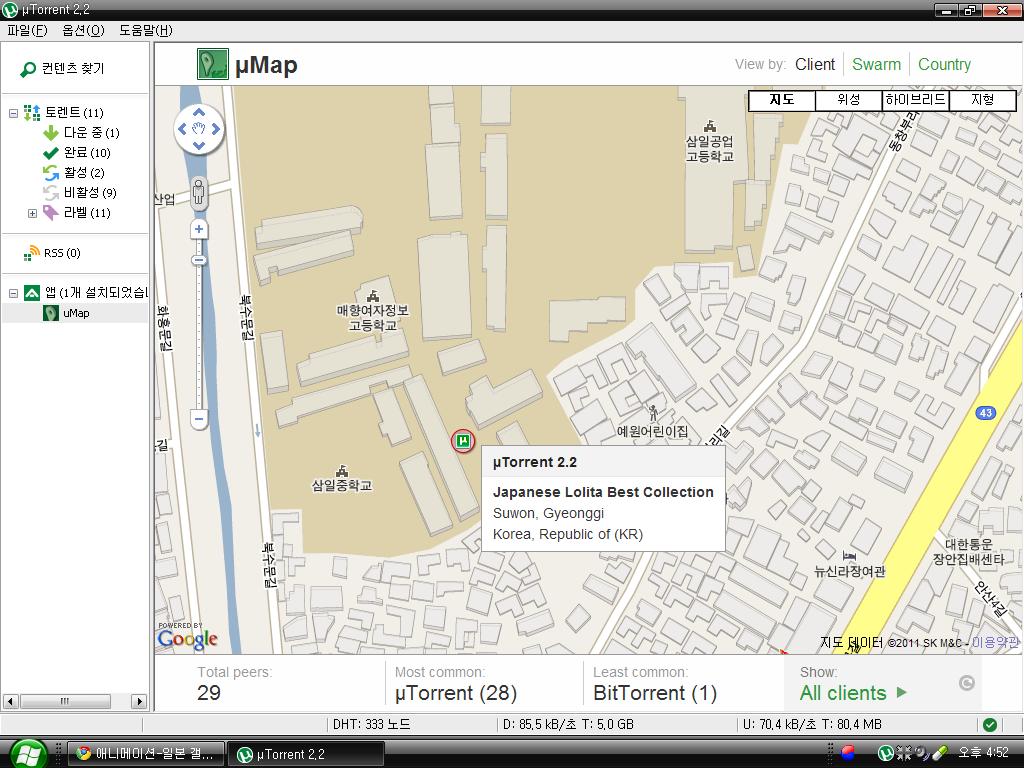Switch map type to 하이브리드

pyautogui.click(x=916, y=100)
